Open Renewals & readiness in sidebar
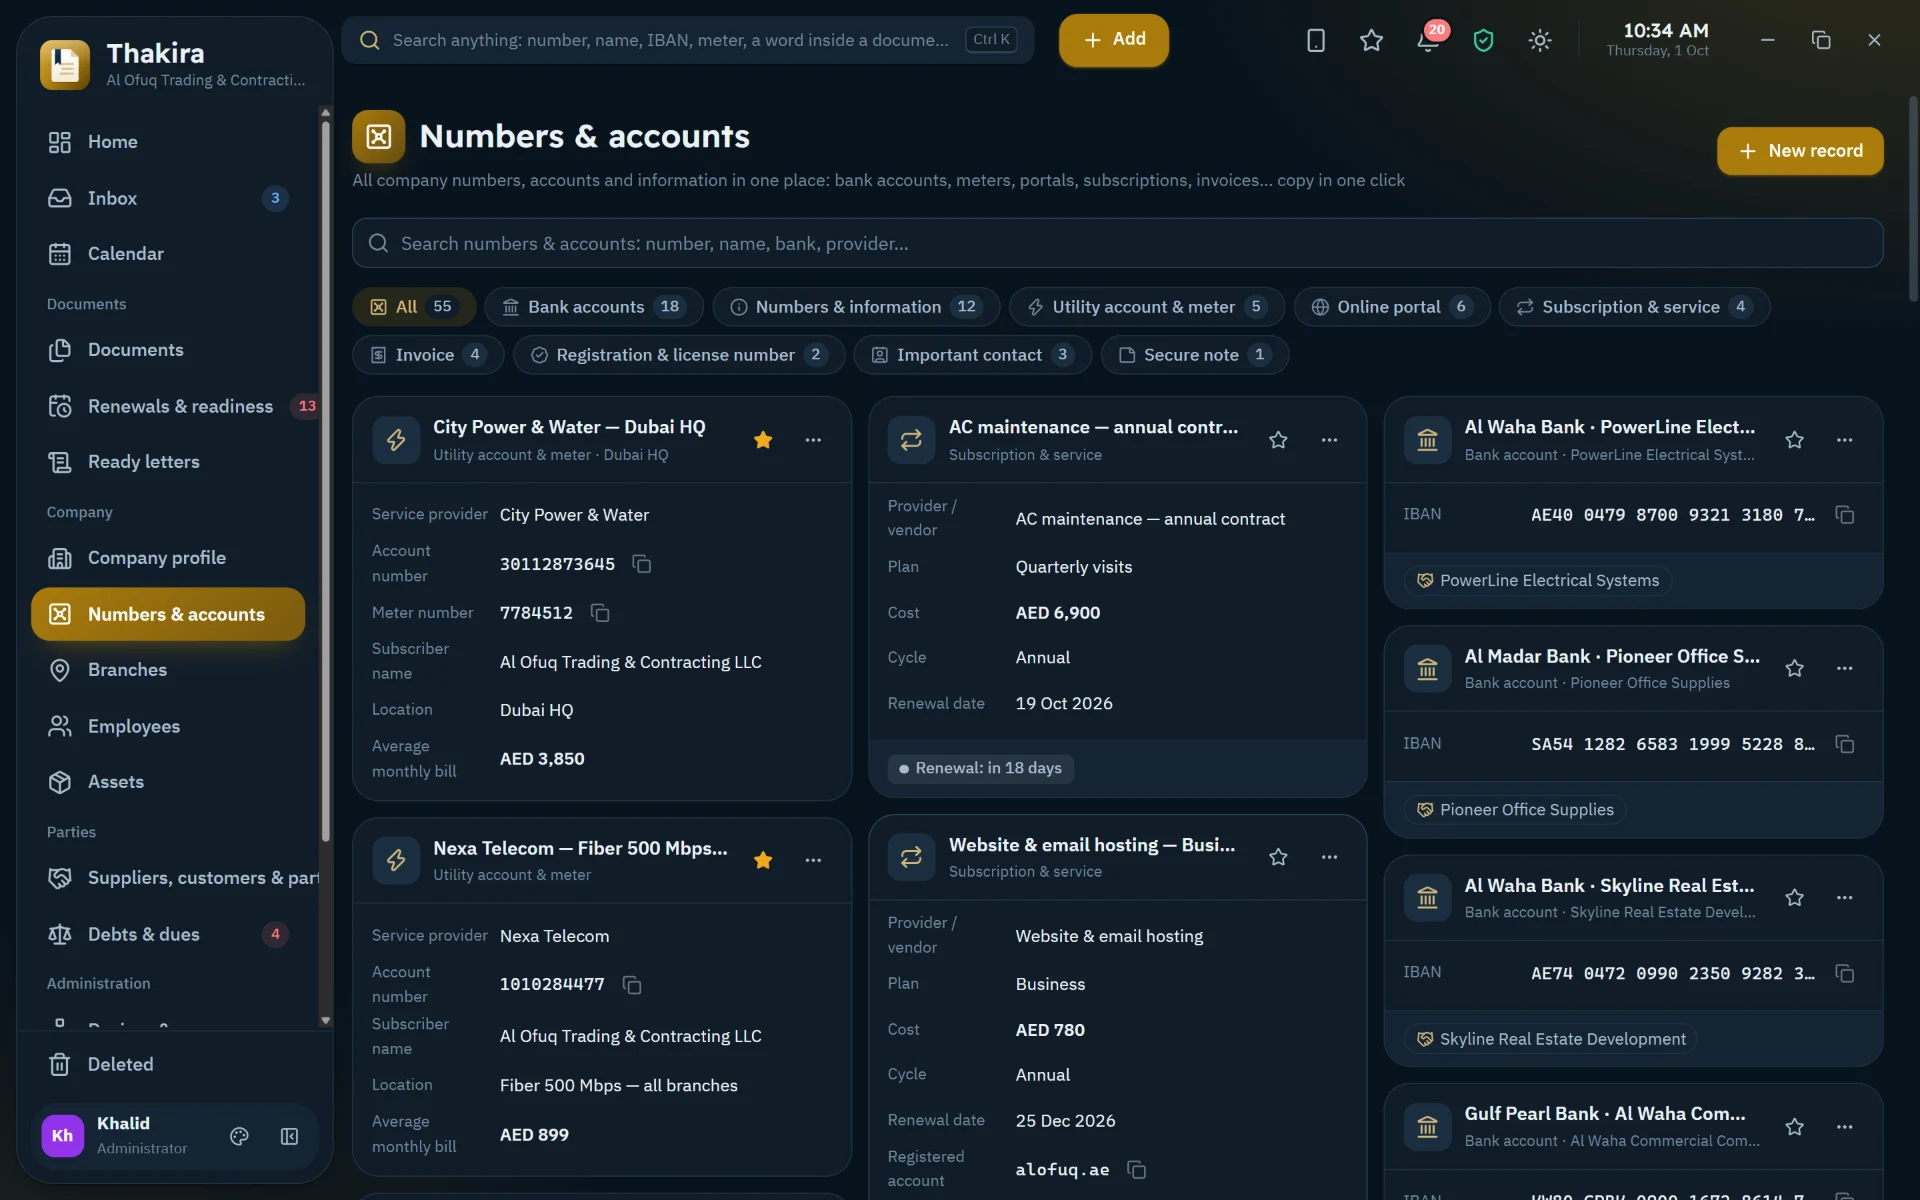 pos(176,406)
